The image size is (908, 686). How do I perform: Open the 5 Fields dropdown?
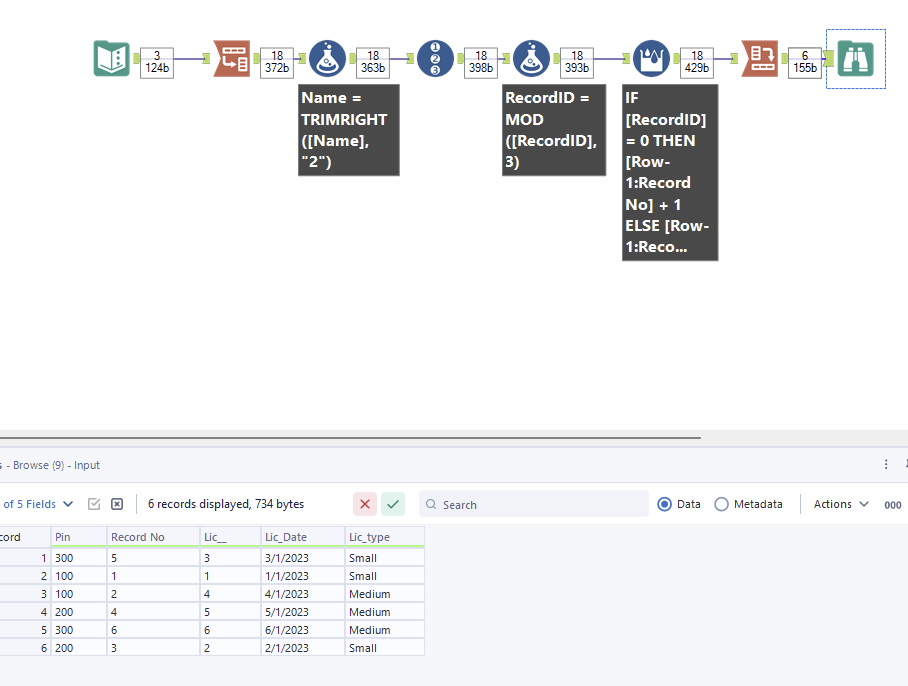coord(38,504)
